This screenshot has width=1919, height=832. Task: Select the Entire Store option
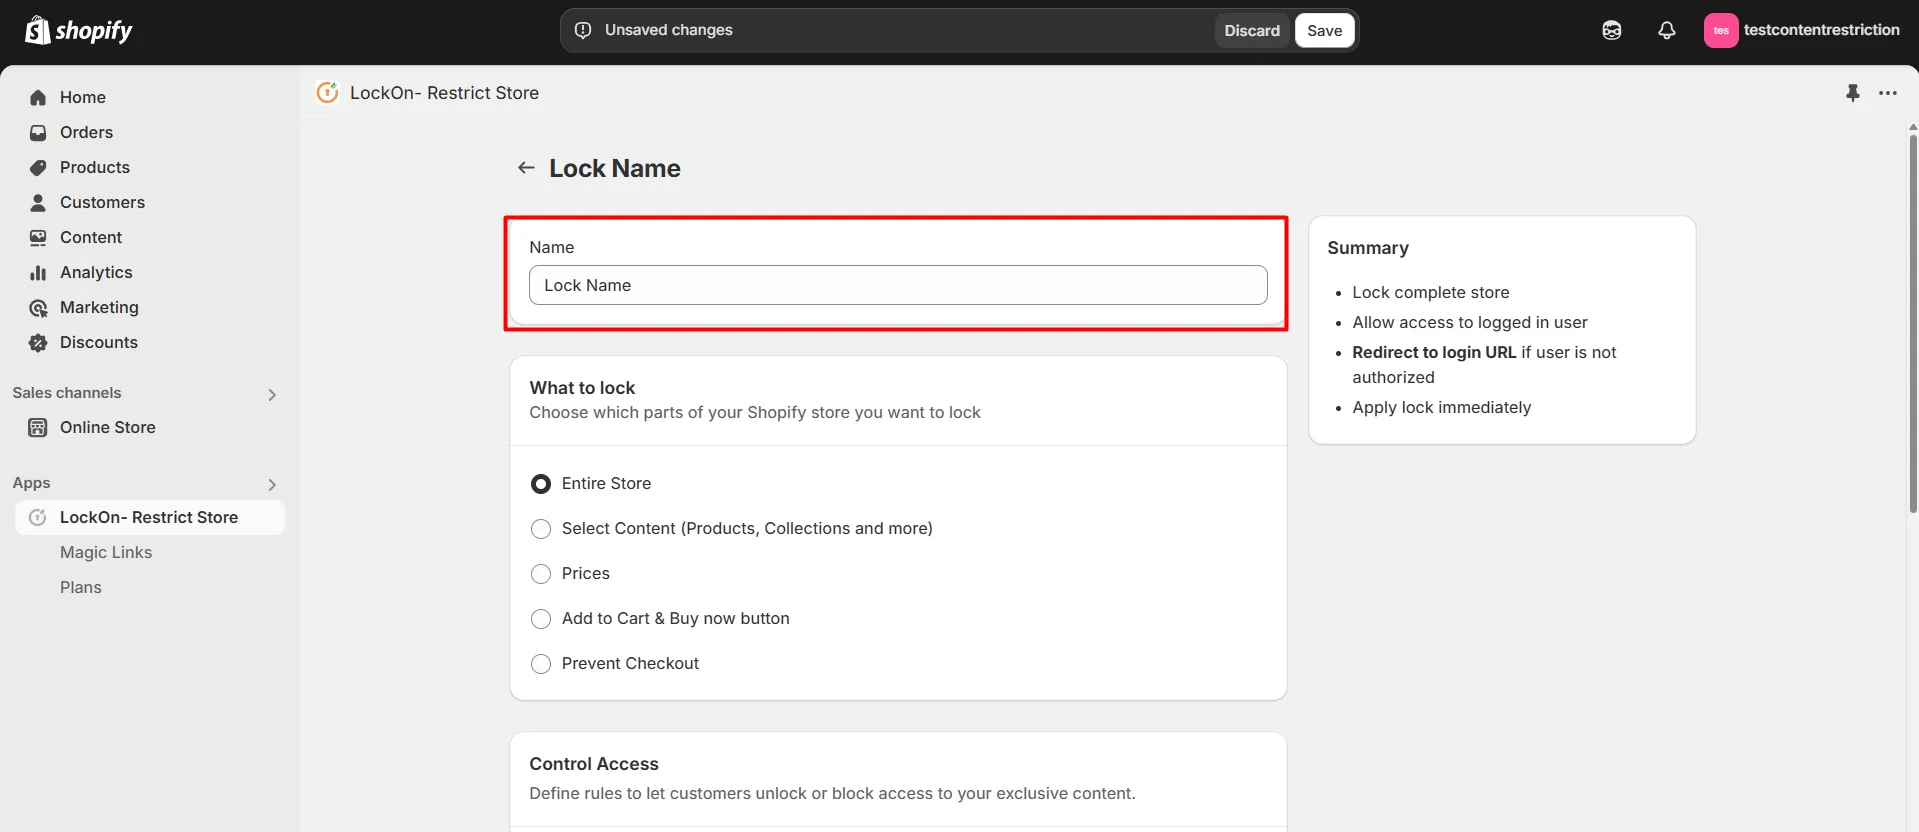click(541, 484)
